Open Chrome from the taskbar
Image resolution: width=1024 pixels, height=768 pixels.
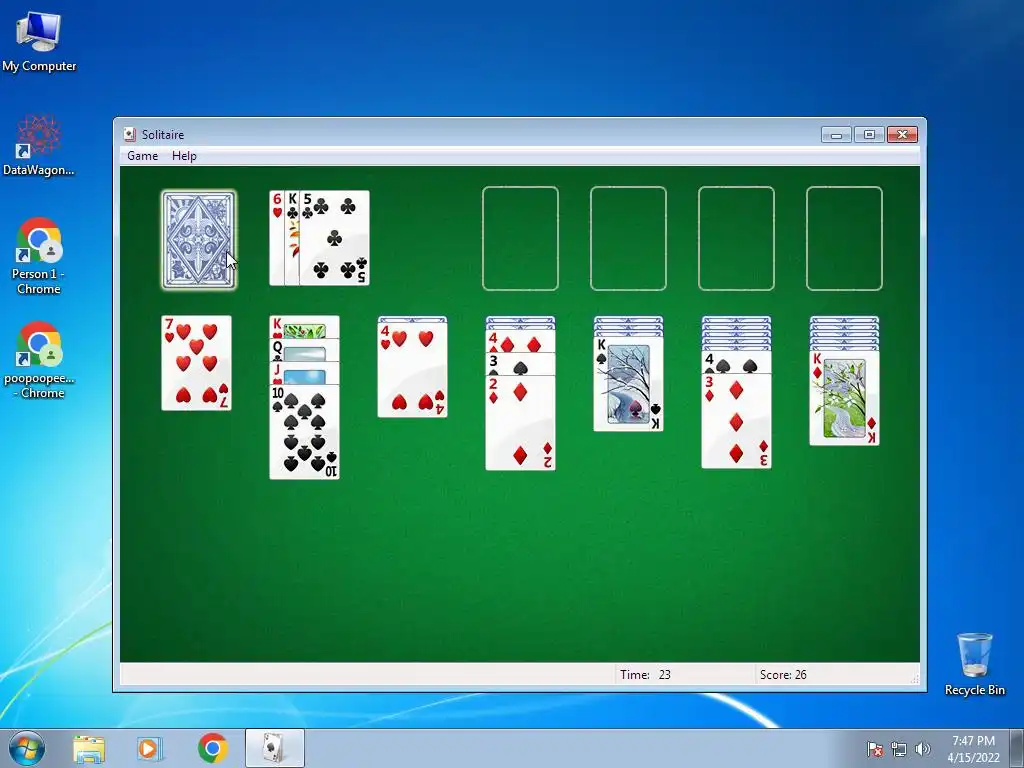point(212,748)
